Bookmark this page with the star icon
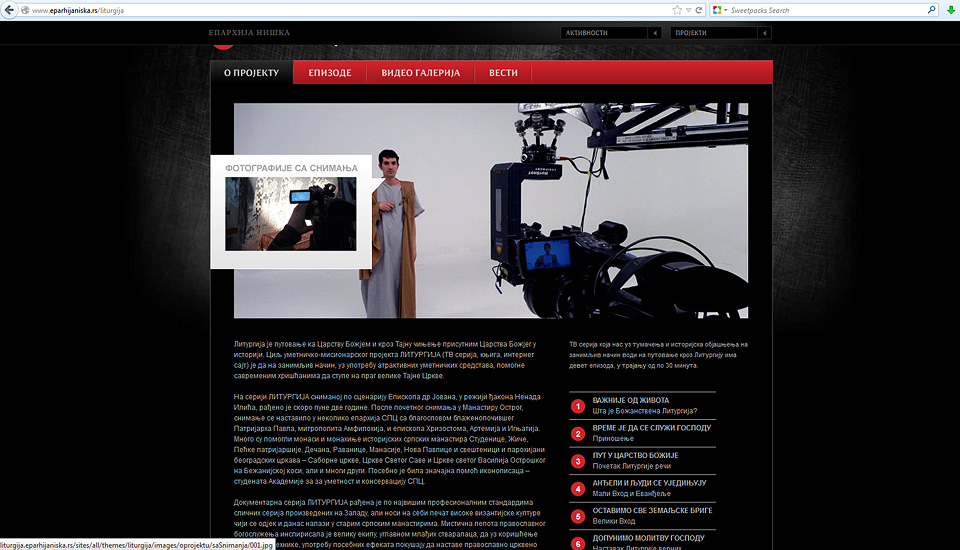This screenshot has height=550, width=960. [x=677, y=10]
